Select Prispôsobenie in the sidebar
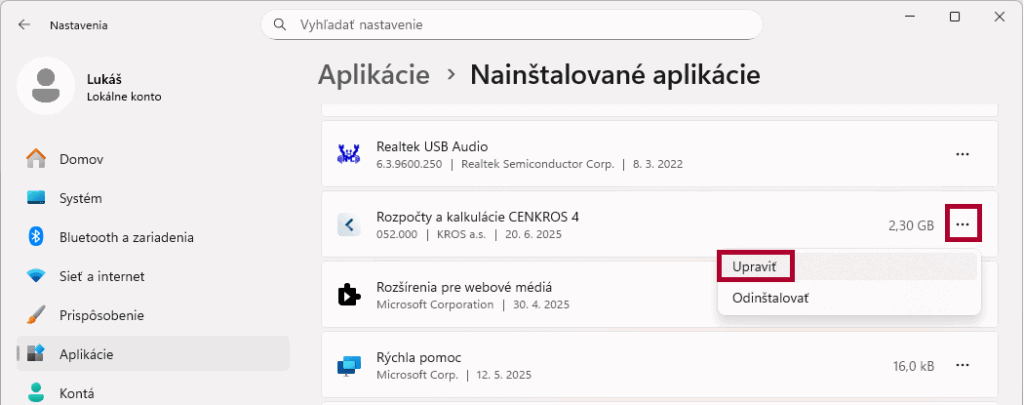 [x=101, y=315]
